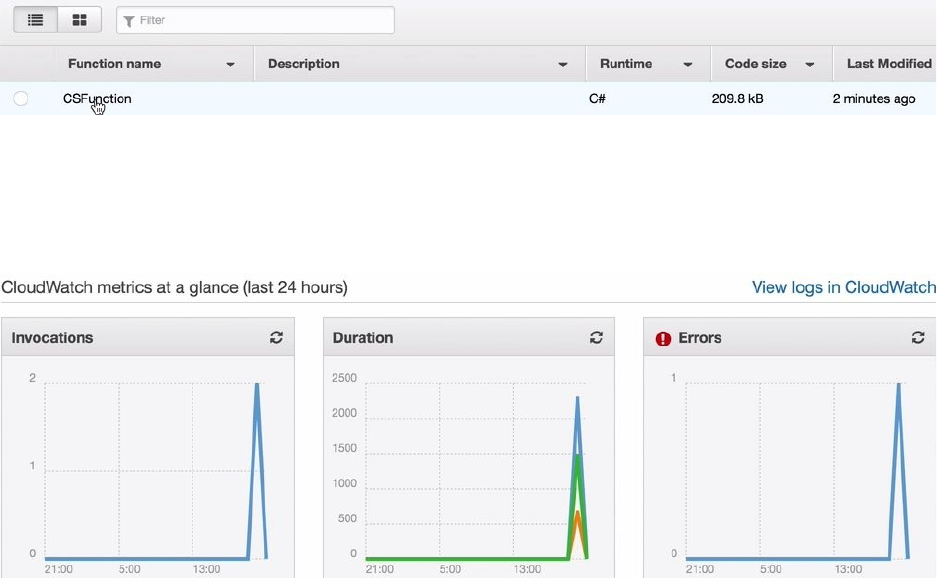The image size is (937, 578).
Task: Refresh the Duration chart
Action: (596, 338)
